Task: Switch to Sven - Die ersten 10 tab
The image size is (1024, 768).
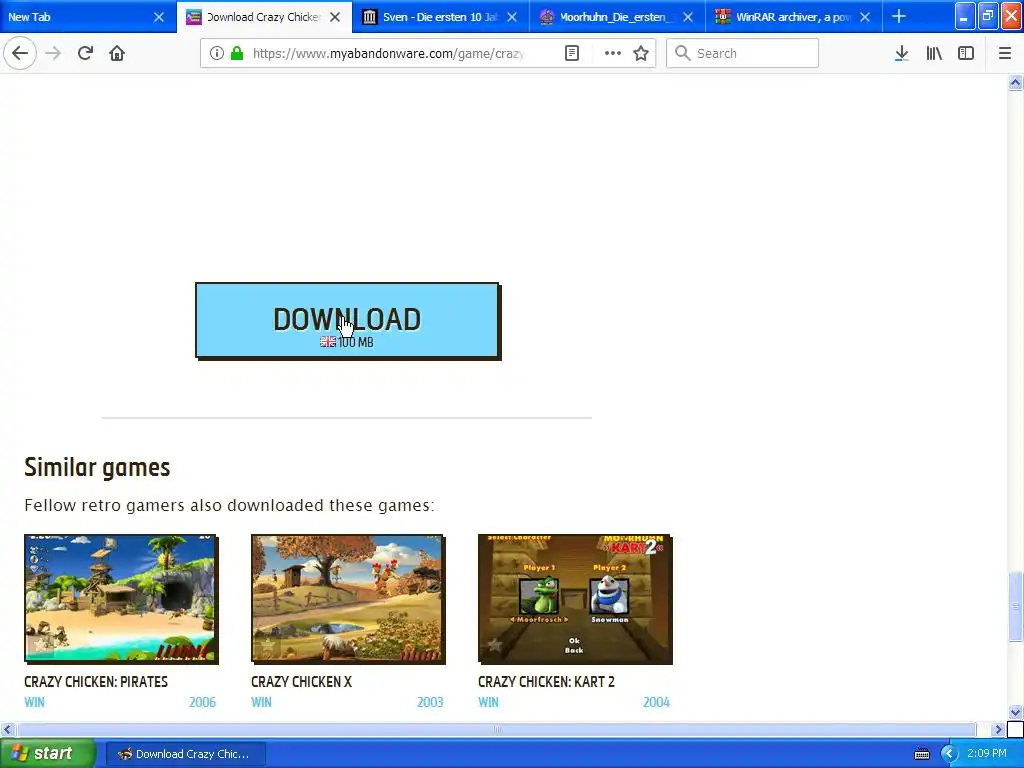Action: click(x=431, y=17)
